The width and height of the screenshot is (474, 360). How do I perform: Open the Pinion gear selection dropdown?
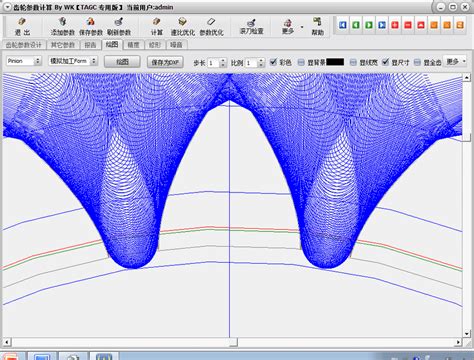click(23, 61)
